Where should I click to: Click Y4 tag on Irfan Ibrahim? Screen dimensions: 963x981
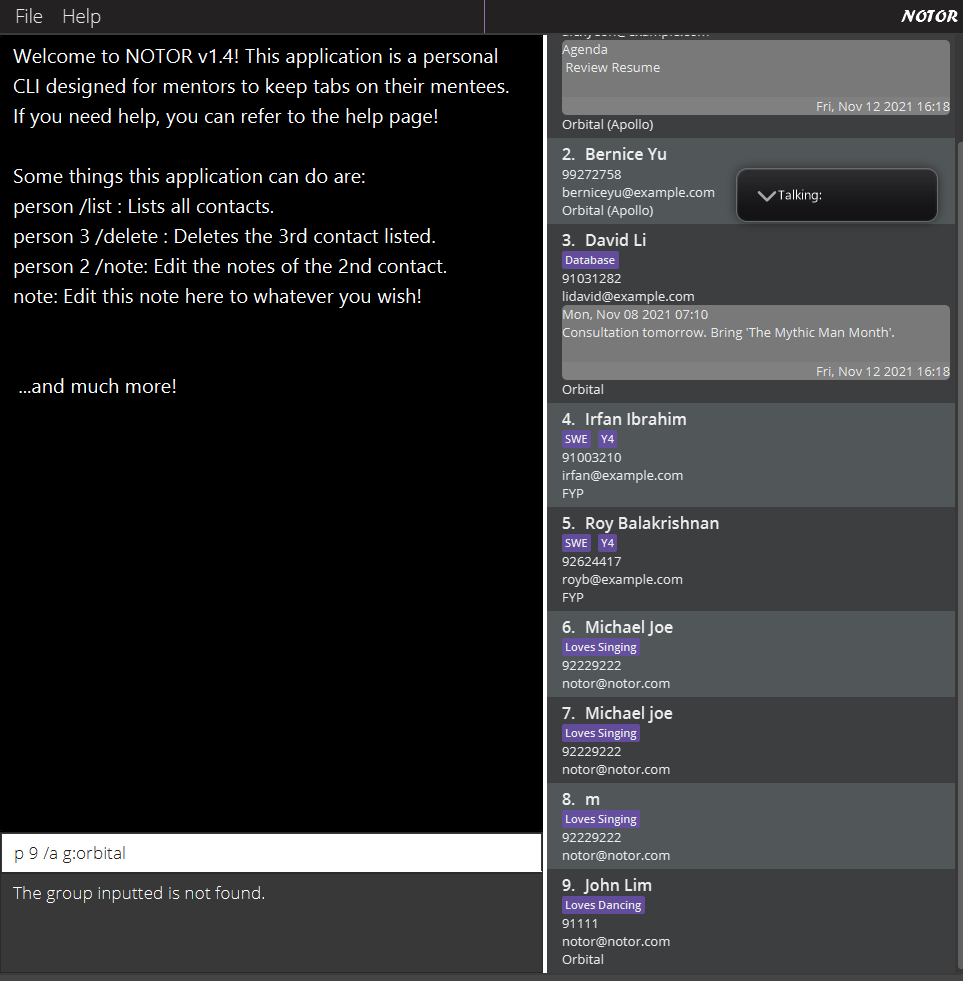coord(607,439)
